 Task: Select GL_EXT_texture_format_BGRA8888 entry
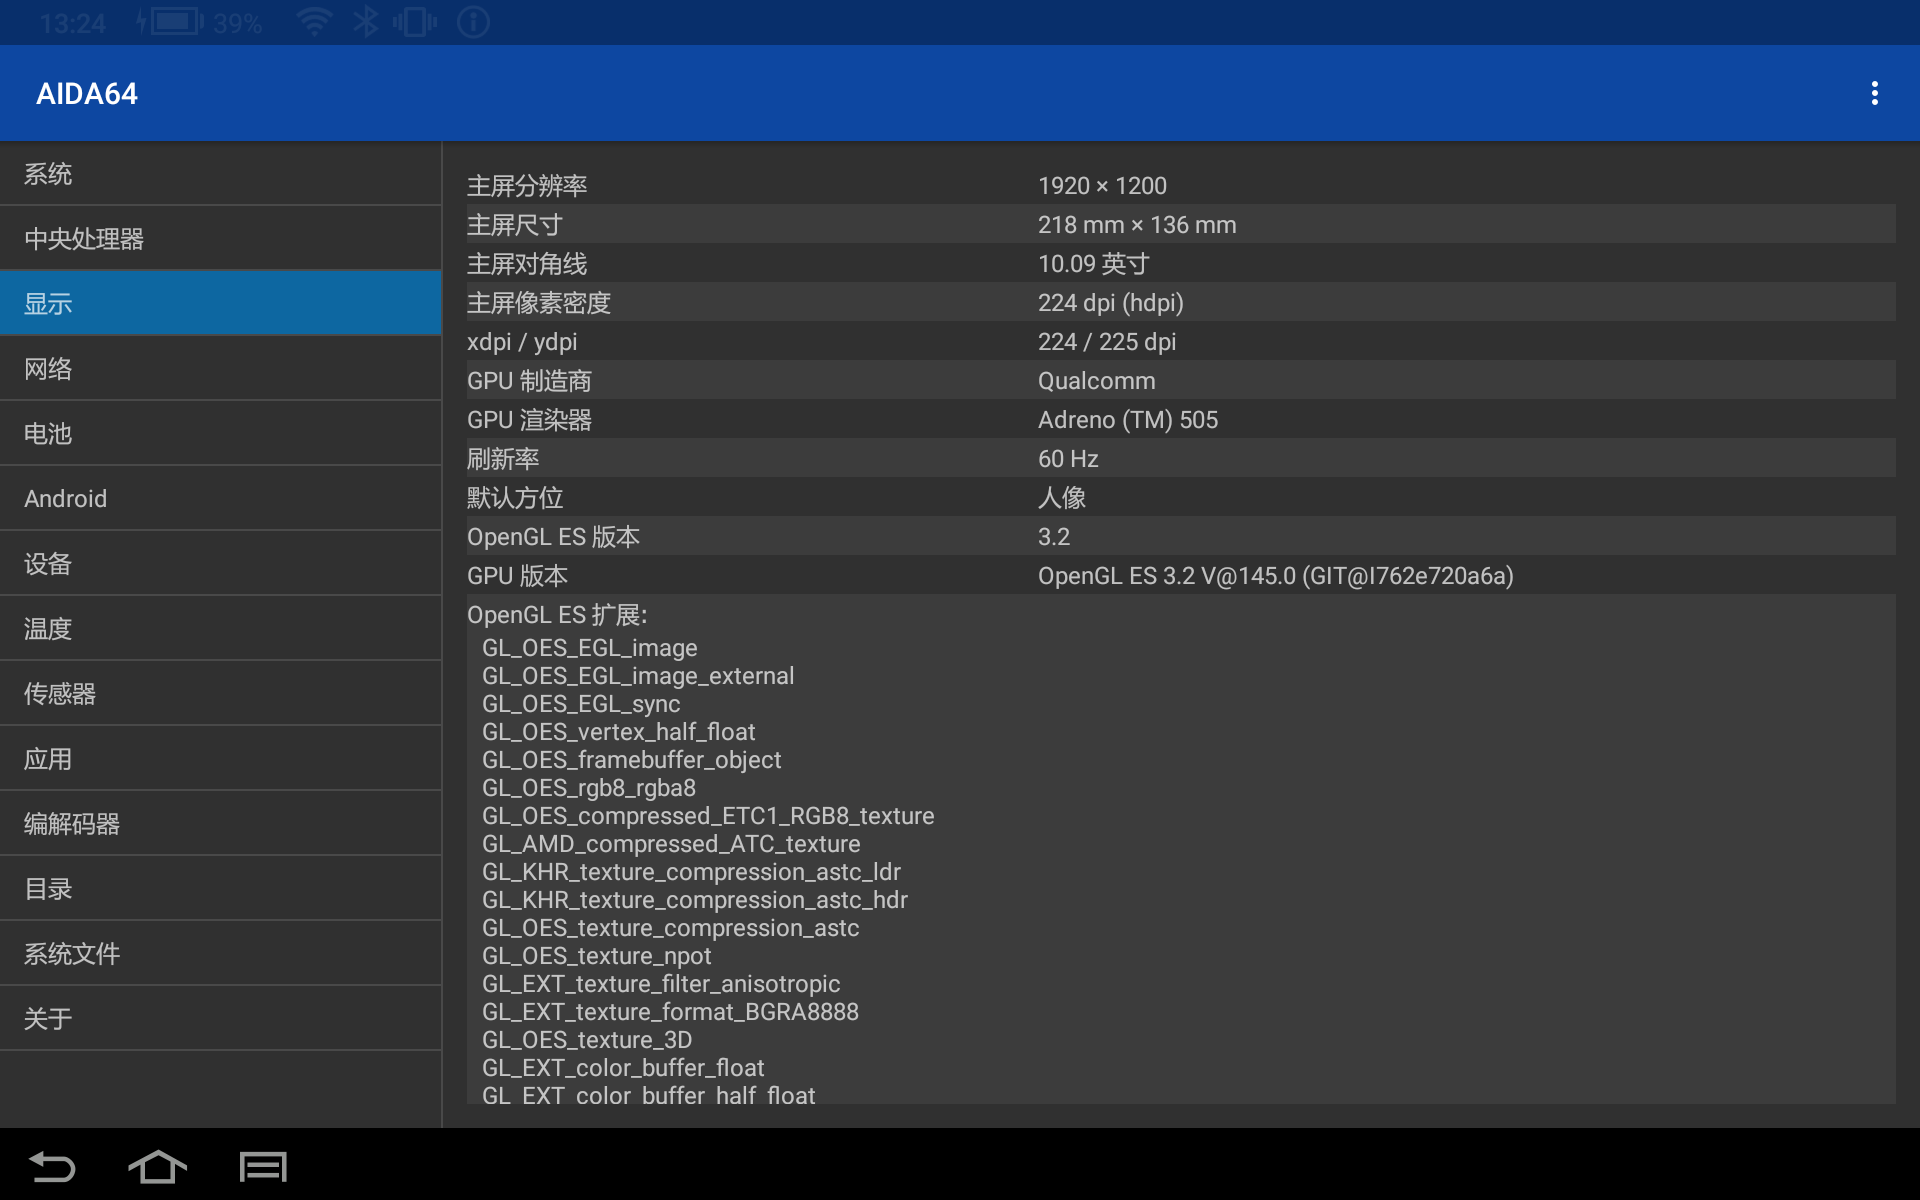(670, 1012)
